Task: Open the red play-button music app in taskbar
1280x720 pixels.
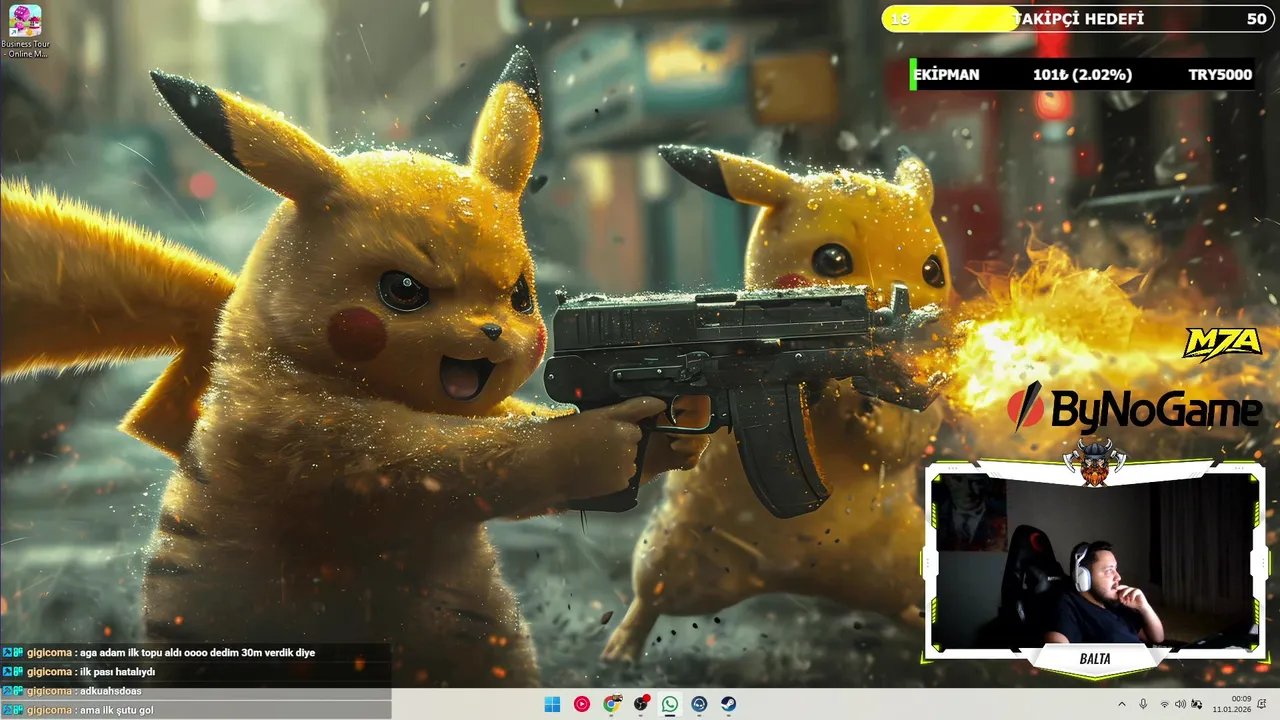Action: pos(582,704)
